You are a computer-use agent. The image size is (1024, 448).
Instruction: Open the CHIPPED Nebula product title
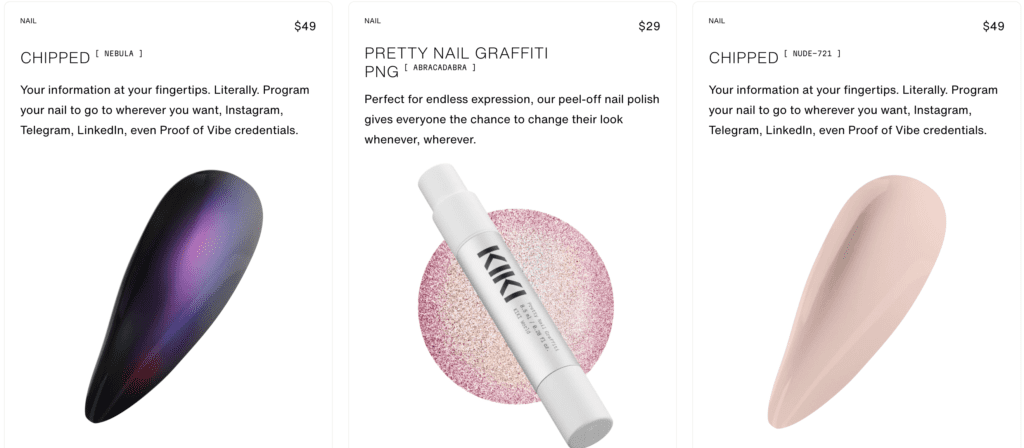tap(55, 58)
